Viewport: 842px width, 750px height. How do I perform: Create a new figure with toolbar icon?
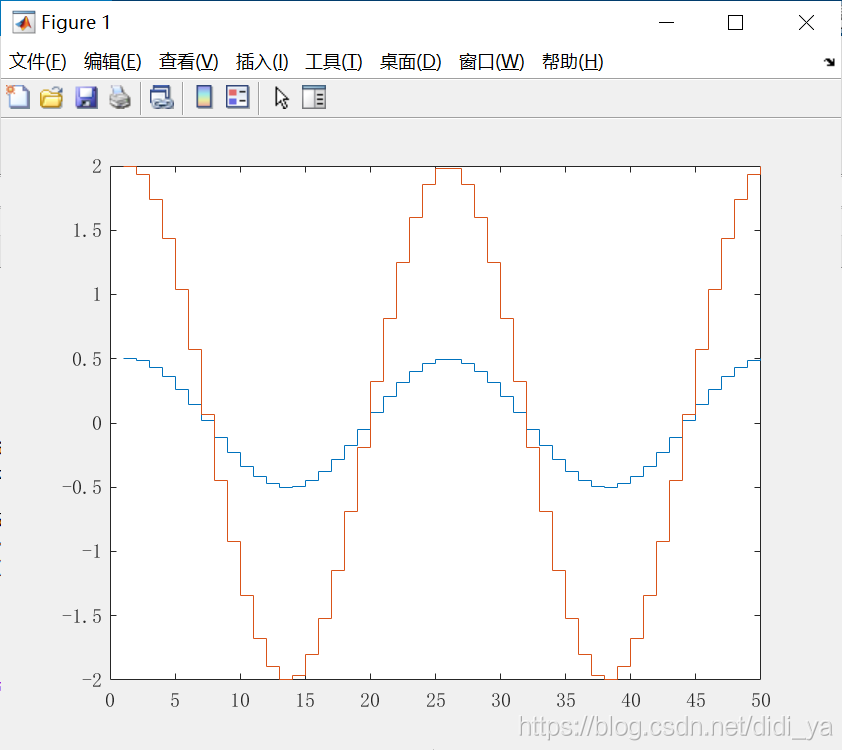(18, 97)
